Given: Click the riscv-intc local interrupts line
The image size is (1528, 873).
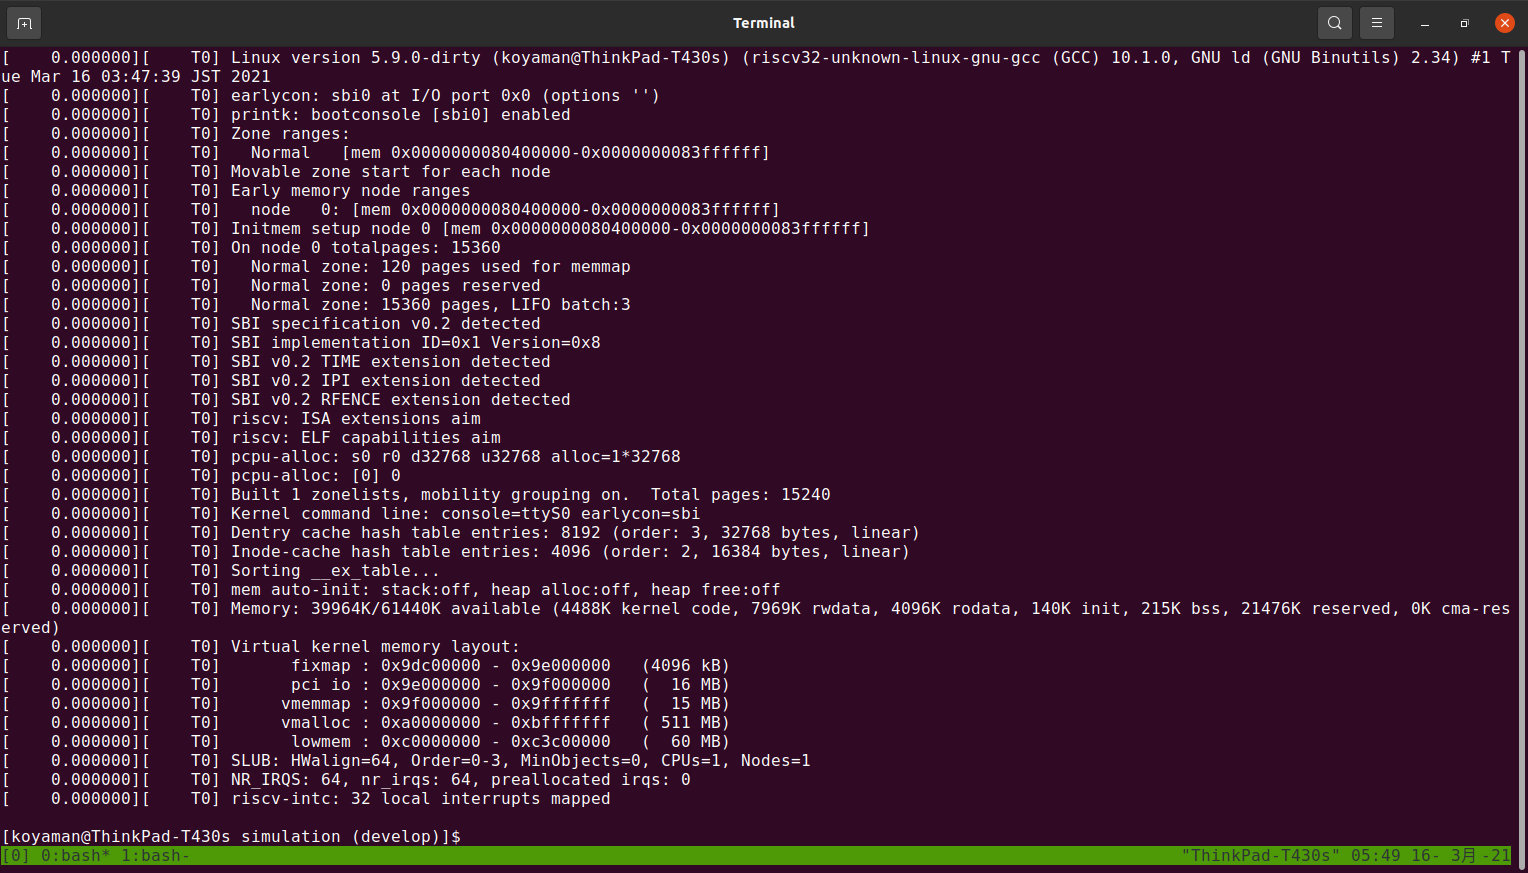Looking at the screenshot, I should coord(420,799).
